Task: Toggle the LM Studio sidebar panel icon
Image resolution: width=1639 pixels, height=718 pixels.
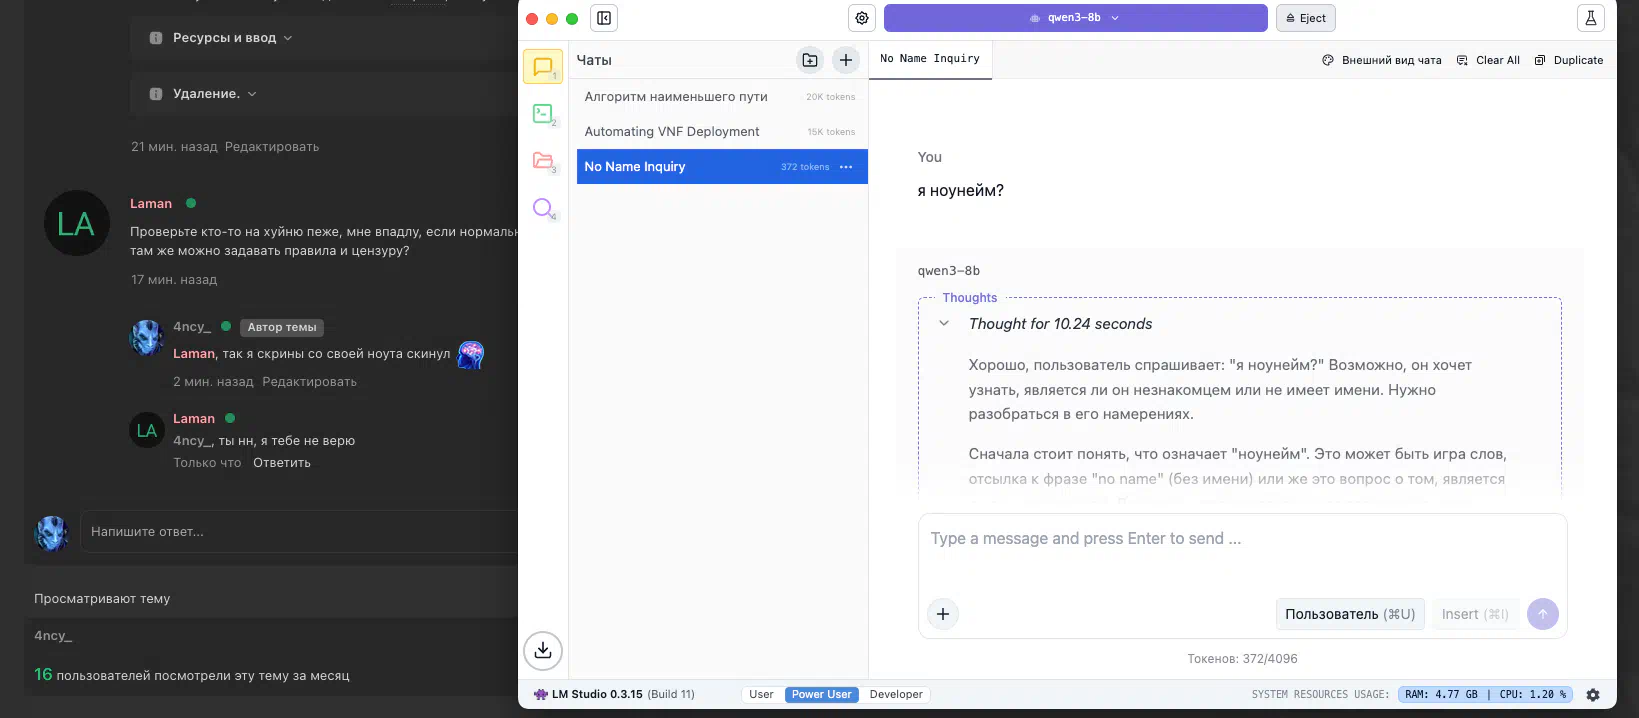Action: pyautogui.click(x=604, y=18)
